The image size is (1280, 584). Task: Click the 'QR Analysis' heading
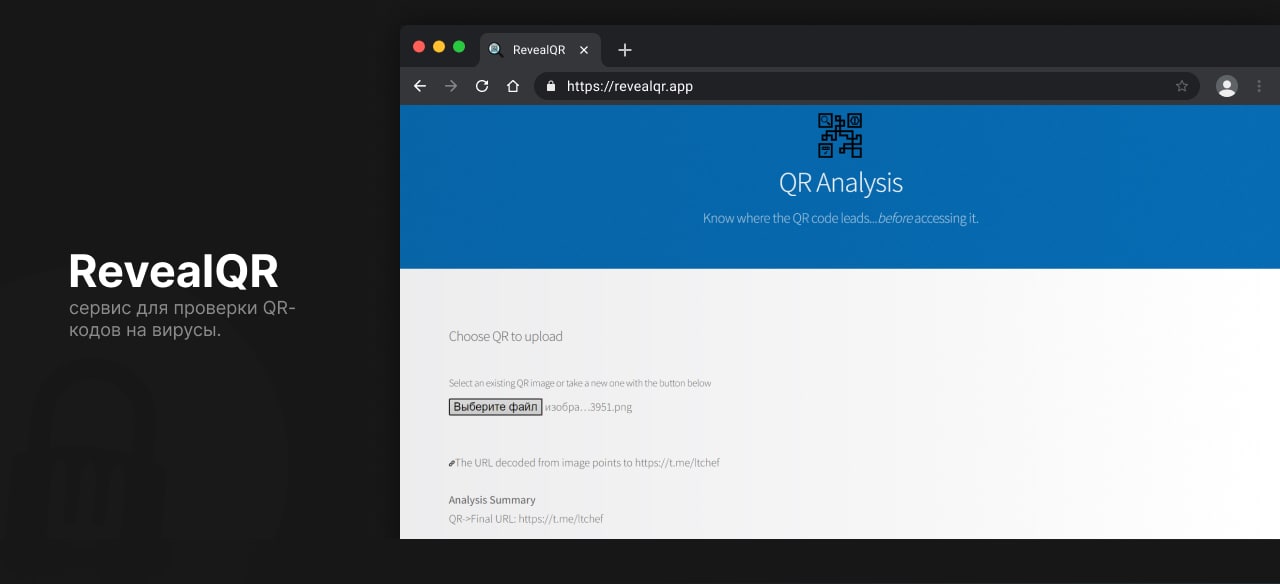pyautogui.click(x=841, y=183)
